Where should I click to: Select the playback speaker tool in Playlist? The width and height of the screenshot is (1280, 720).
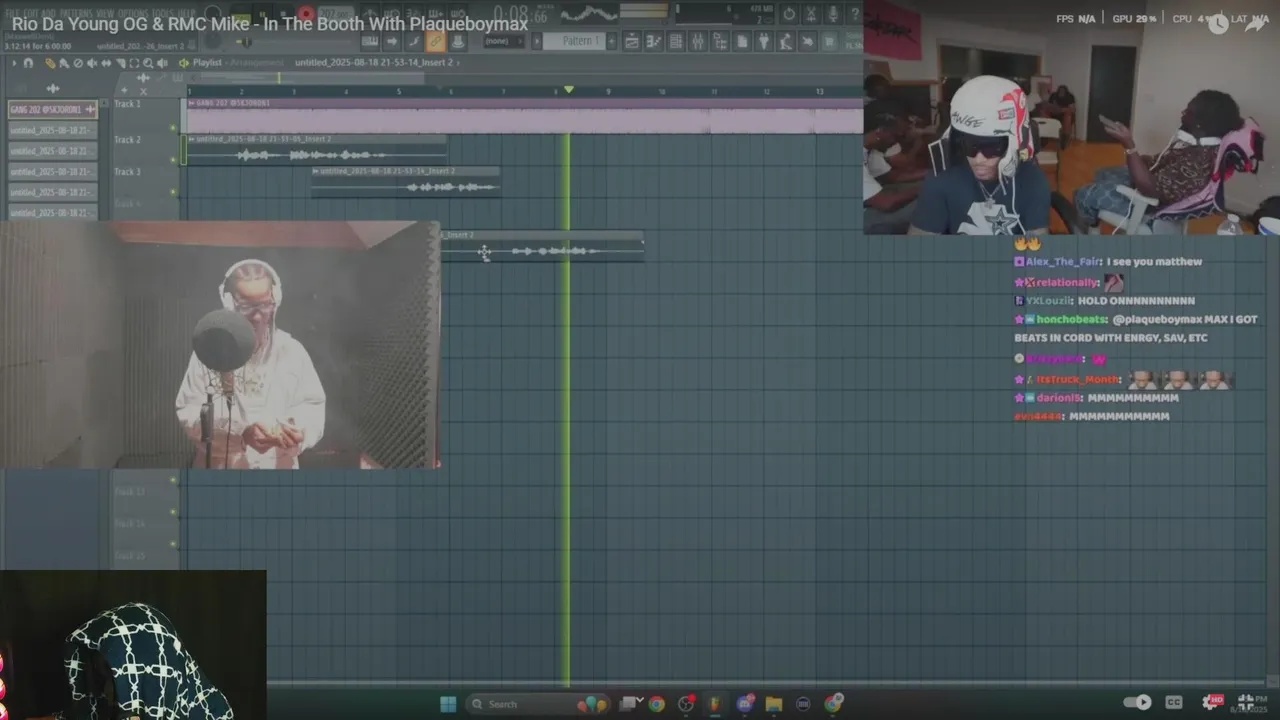coord(162,63)
